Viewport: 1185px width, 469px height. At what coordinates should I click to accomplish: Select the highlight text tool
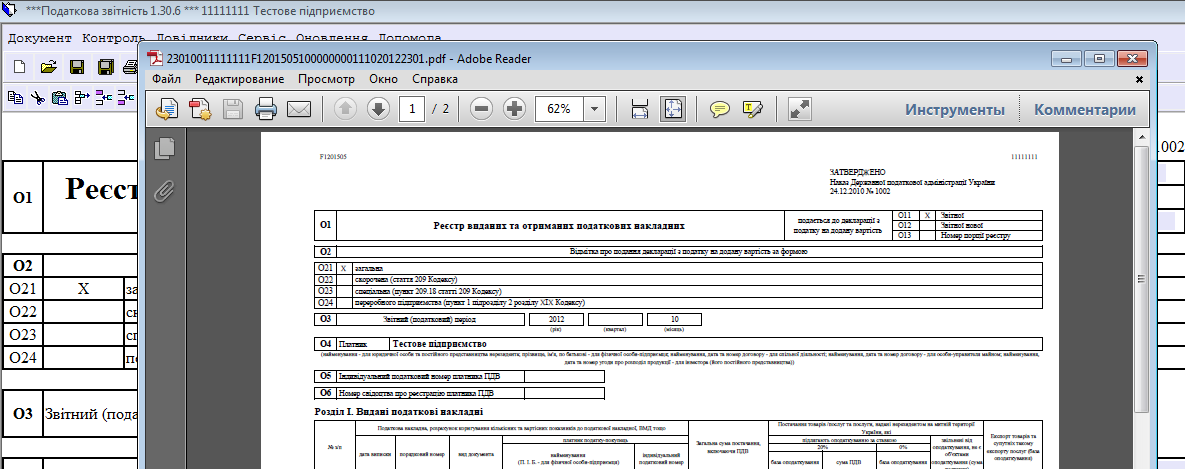point(753,109)
